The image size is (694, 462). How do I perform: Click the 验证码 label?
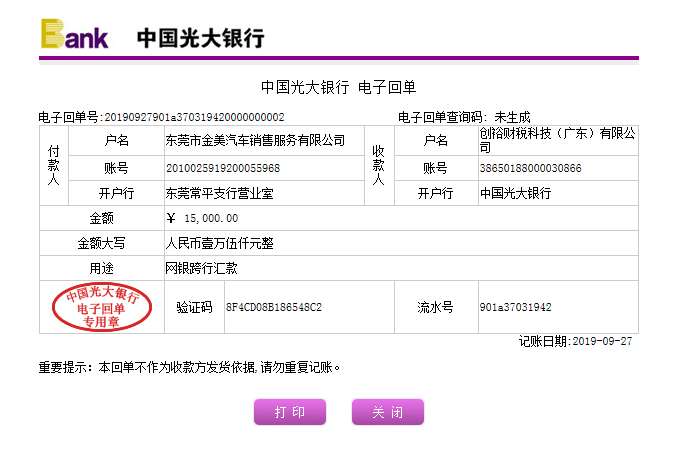click(x=194, y=307)
